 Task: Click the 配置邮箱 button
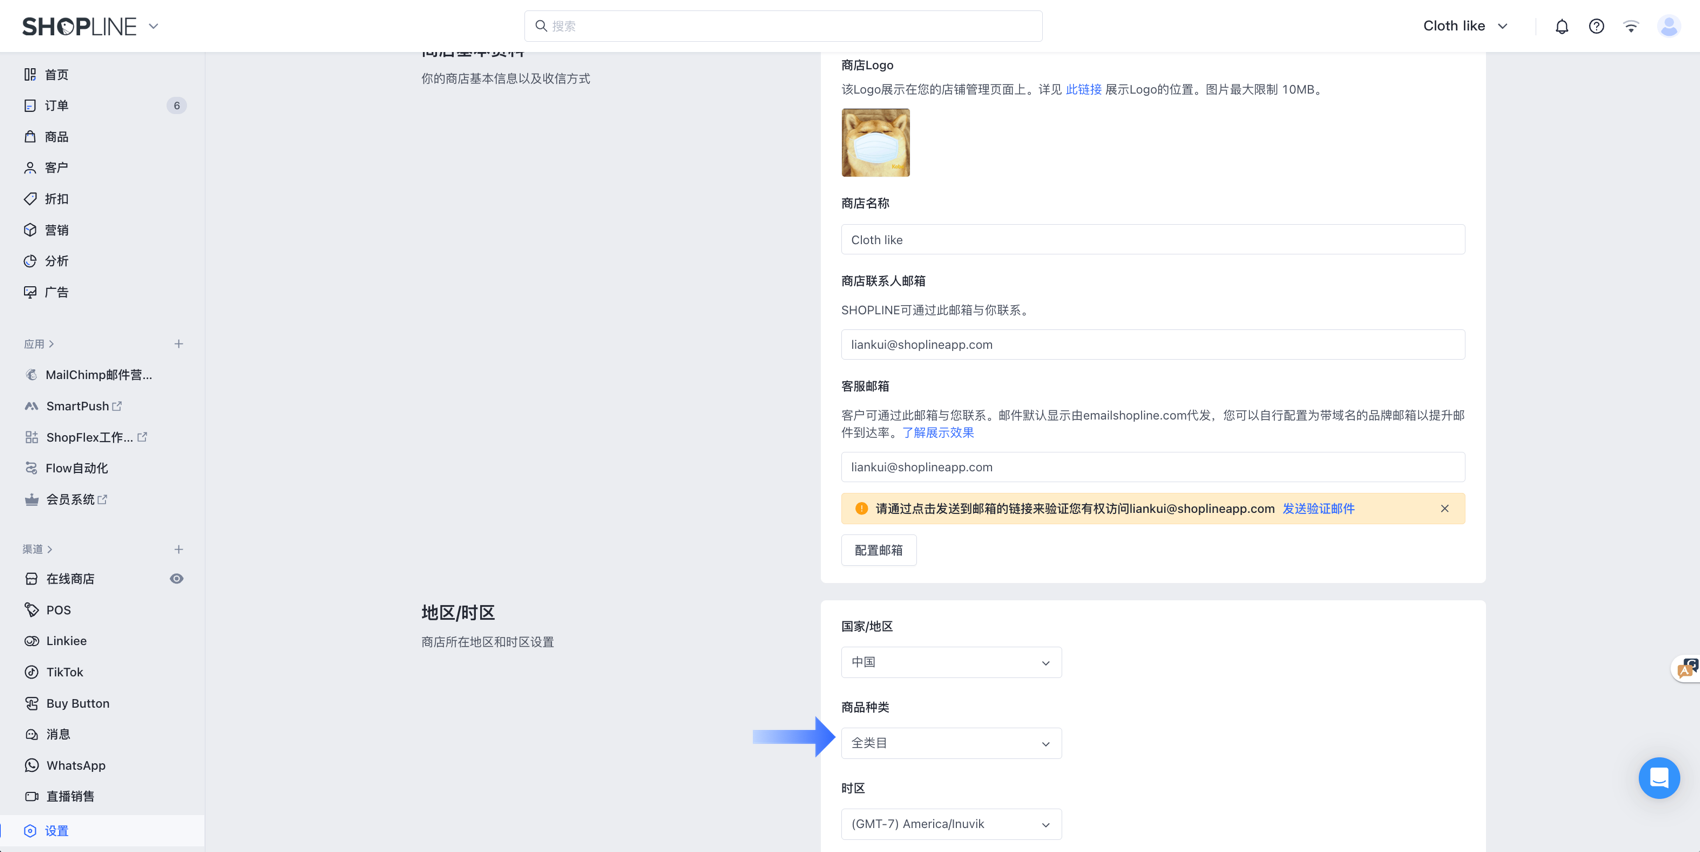[x=879, y=550]
